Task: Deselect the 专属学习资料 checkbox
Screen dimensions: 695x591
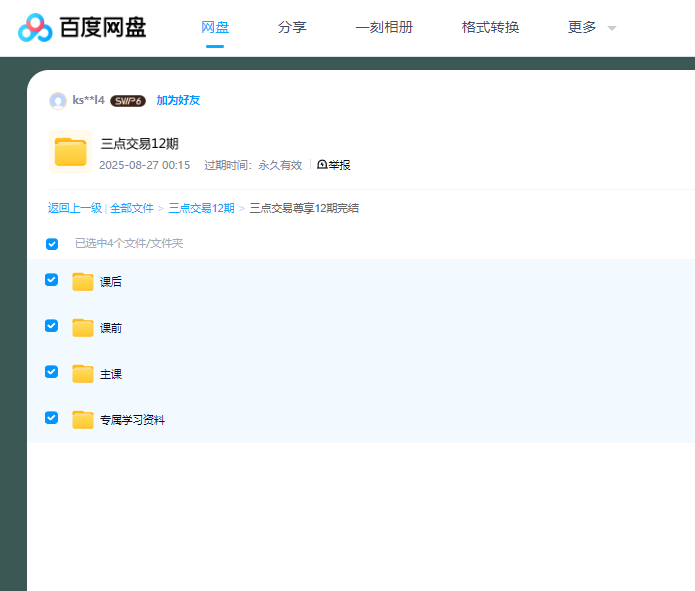Action: [x=52, y=418]
